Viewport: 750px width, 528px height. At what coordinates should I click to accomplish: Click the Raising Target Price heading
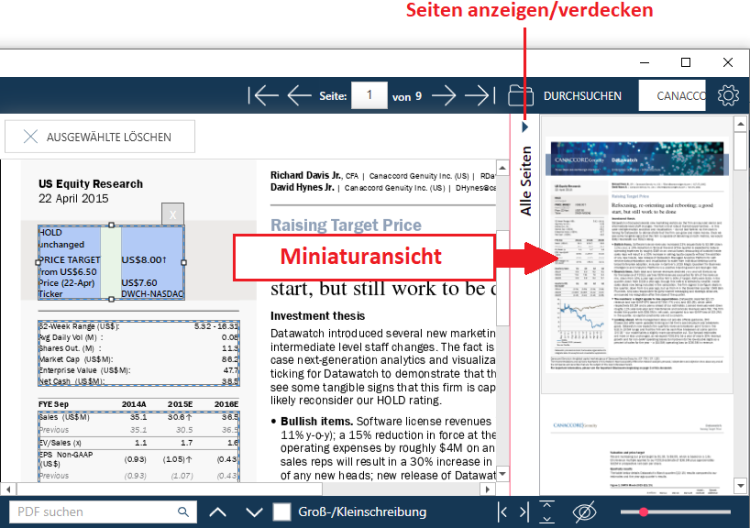coord(346,225)
